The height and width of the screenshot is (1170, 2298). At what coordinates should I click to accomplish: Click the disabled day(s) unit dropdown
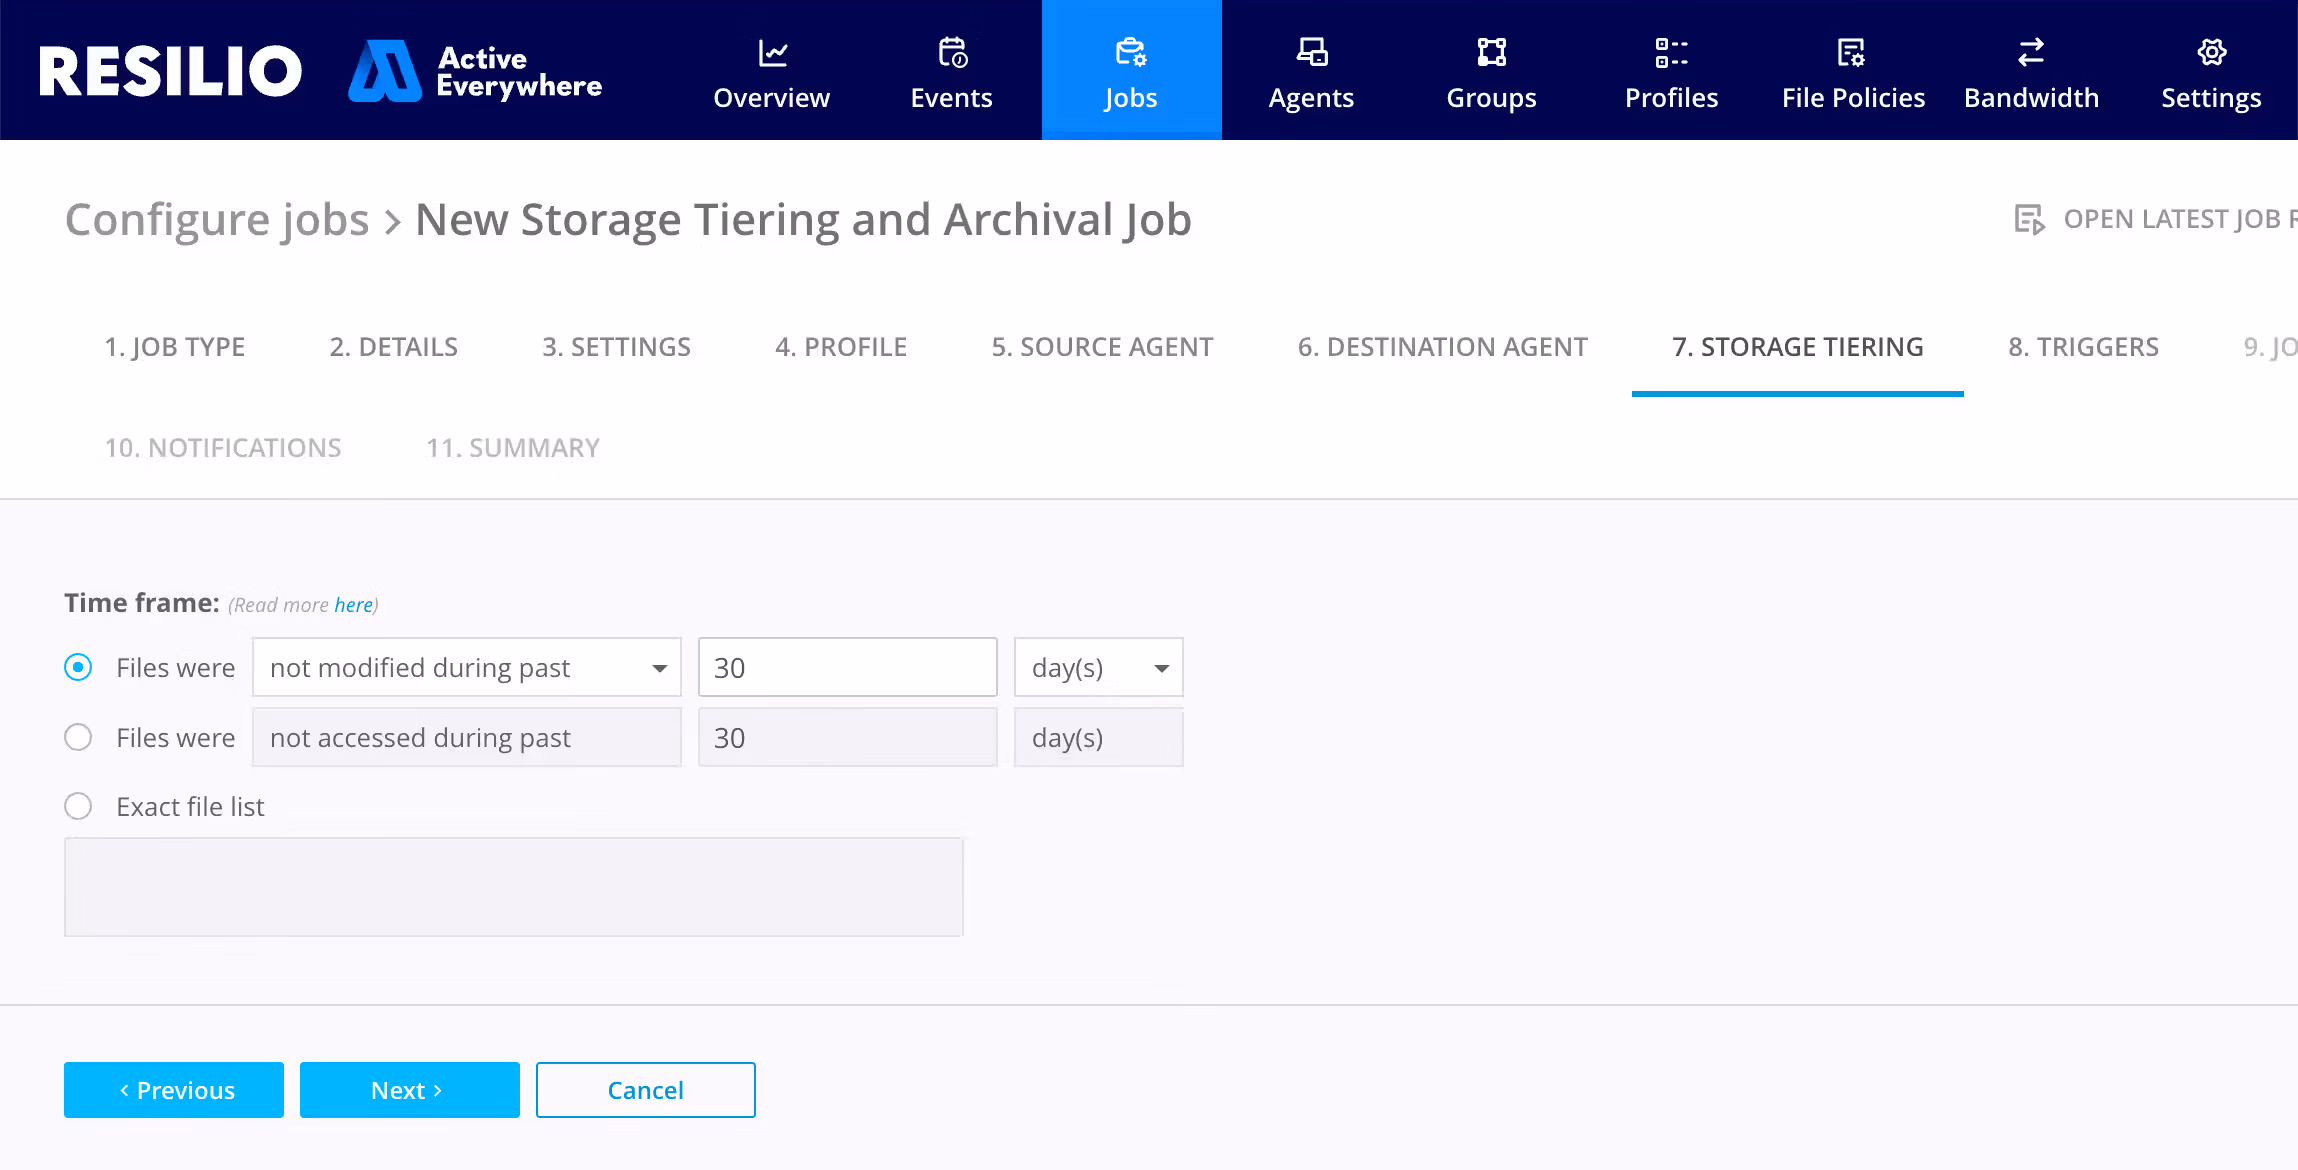click(1099, 737)
